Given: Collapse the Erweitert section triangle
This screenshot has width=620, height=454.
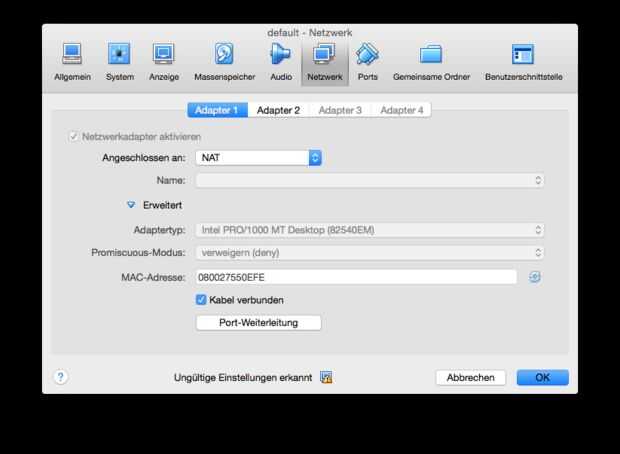Looking at the screenshot, I should click(131, 205).
